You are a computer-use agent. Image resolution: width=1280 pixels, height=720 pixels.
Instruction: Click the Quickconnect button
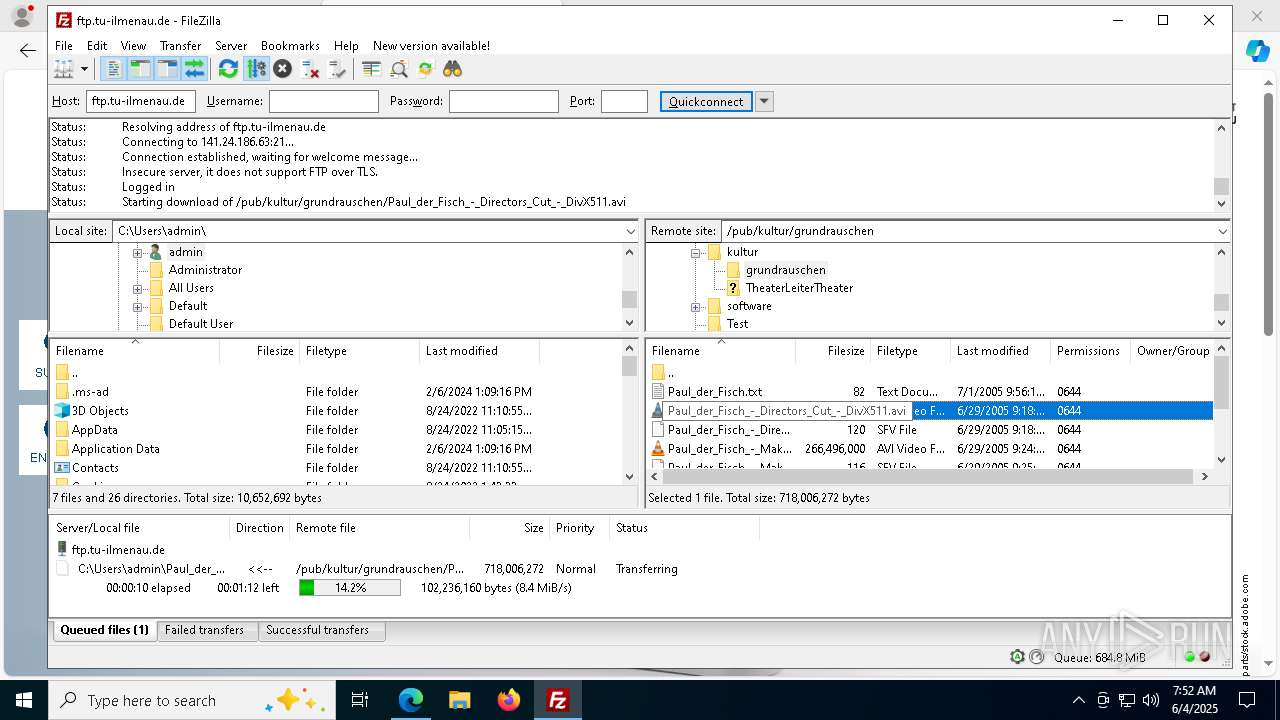click(706, 101)
